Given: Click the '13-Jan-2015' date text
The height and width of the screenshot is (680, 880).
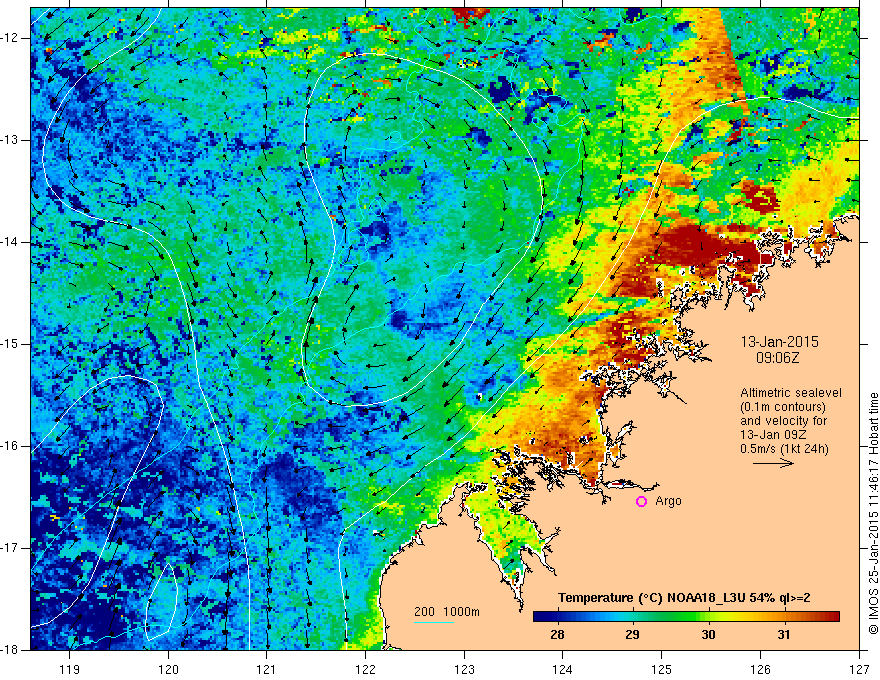Looking at the screenshot, I should pos(780,342).
